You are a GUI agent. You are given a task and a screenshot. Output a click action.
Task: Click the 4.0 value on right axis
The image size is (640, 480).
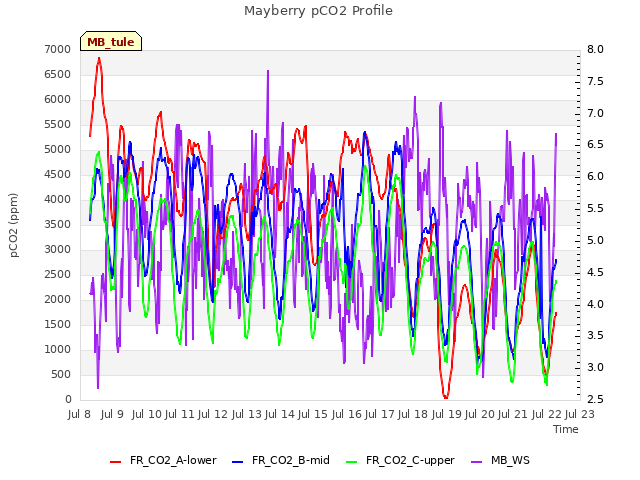tap(595, 304)
